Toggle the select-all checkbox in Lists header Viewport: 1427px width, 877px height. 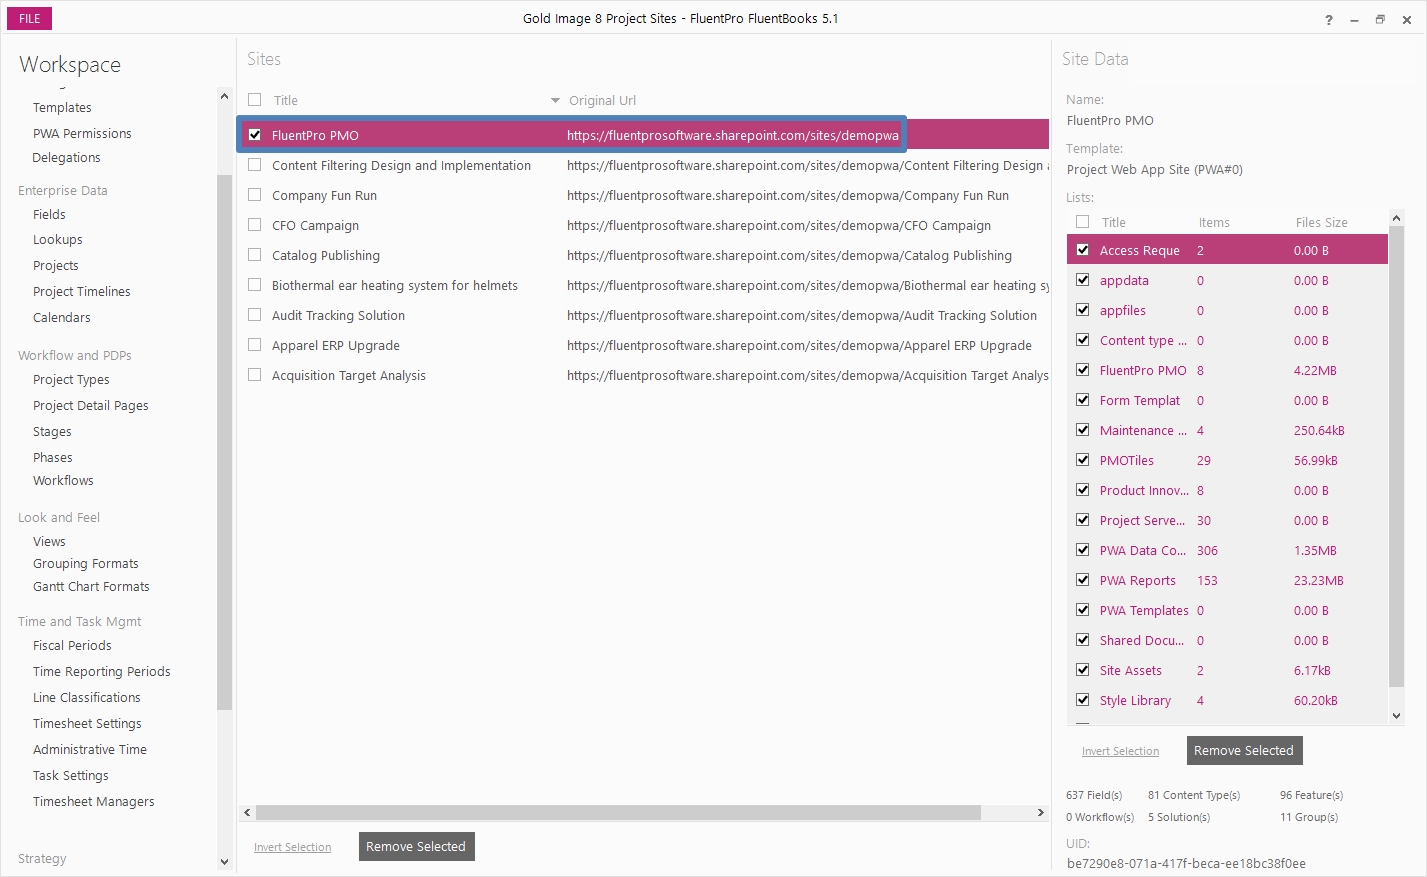pos(1083,222)
